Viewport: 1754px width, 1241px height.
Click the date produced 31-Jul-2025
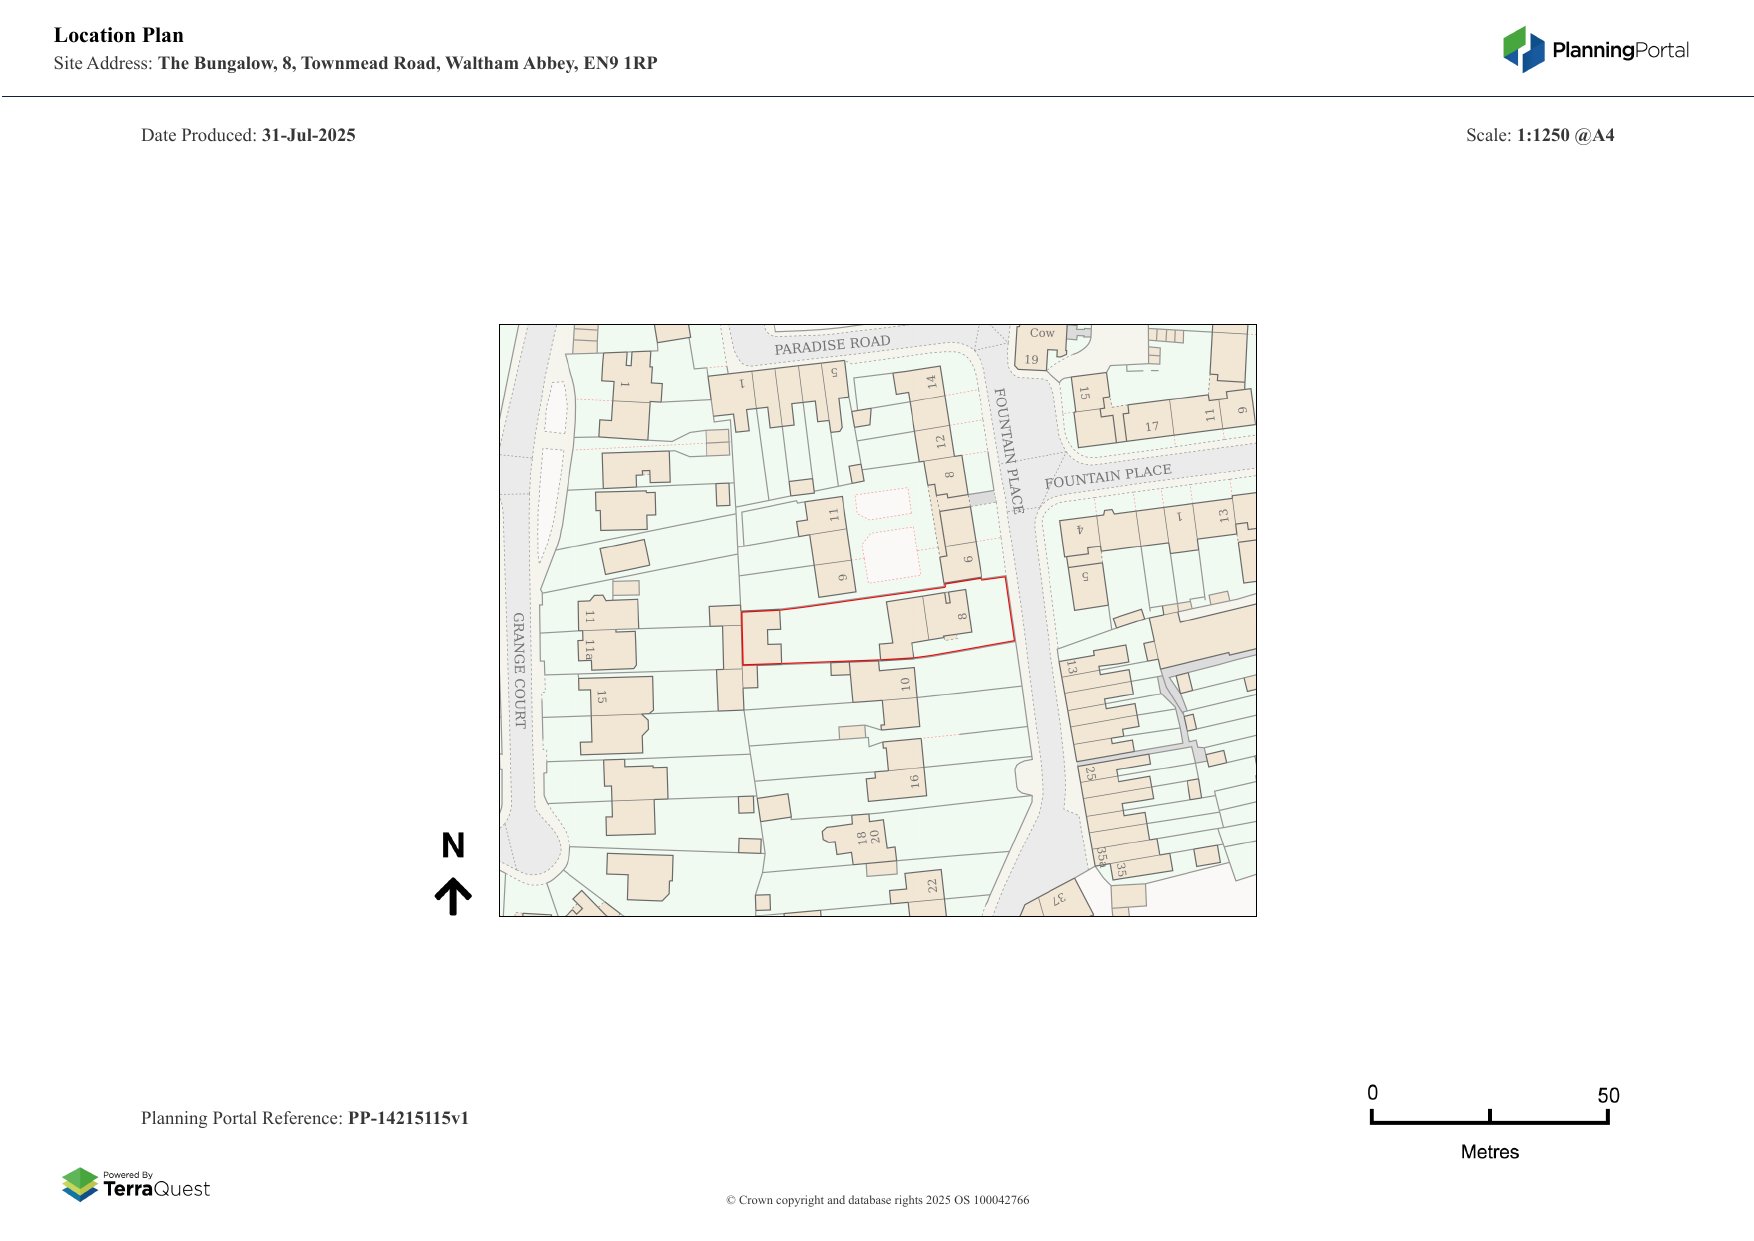tap(308, 135)
